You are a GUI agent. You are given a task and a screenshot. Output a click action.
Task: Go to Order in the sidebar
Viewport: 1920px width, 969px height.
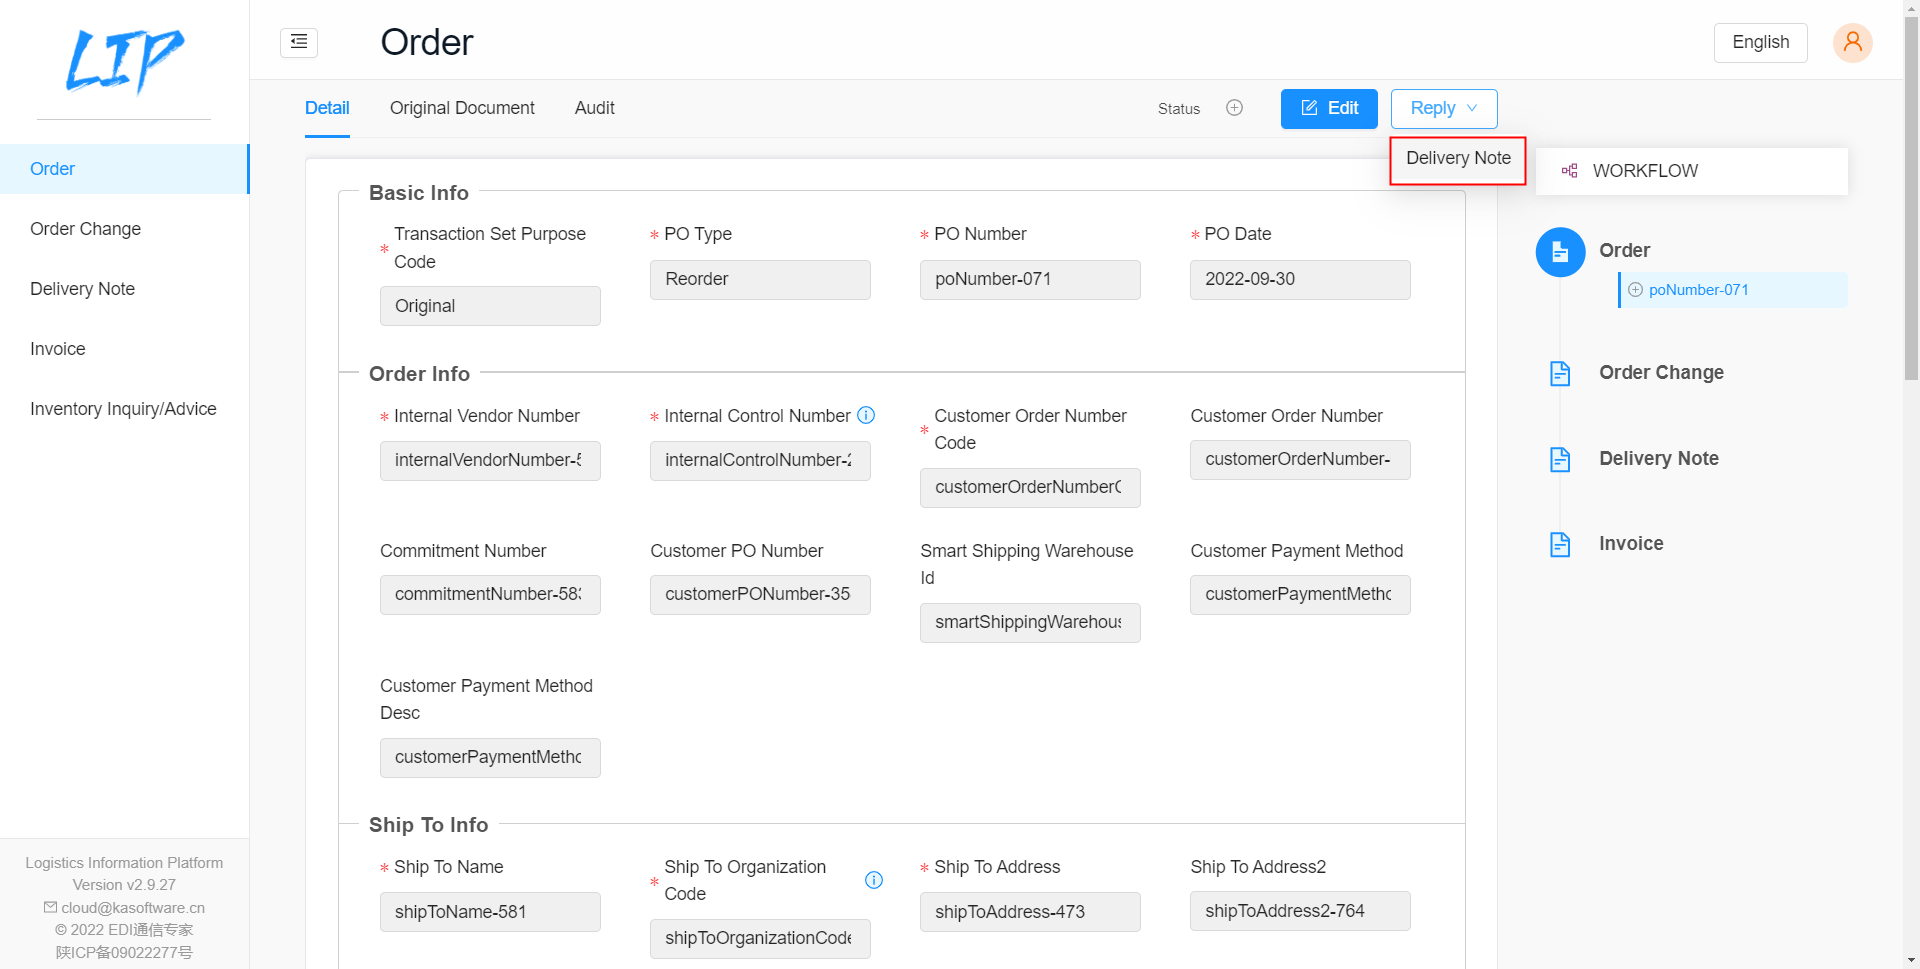pos(124,169)
